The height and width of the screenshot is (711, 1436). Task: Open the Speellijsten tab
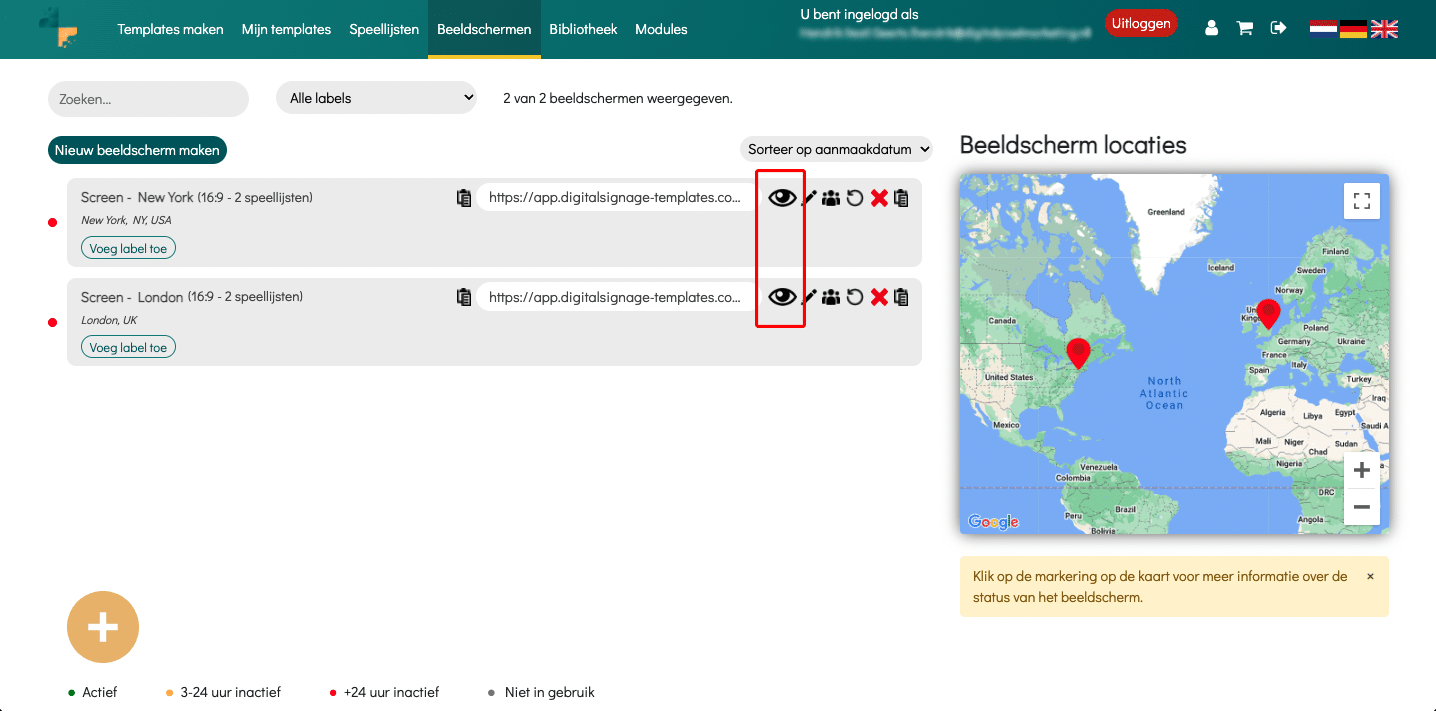pyautogui.click(x=384, y=29)
